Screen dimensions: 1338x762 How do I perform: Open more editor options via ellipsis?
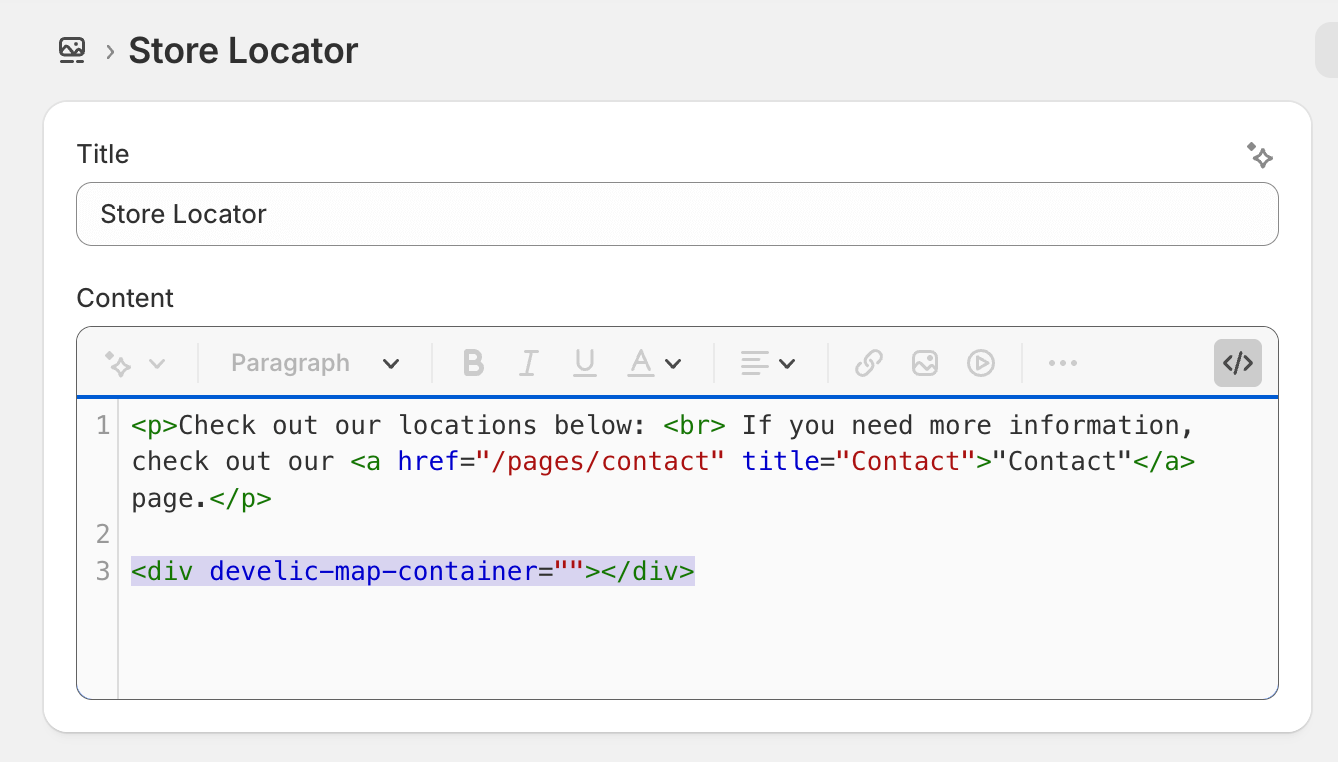tap(1062, 363)
